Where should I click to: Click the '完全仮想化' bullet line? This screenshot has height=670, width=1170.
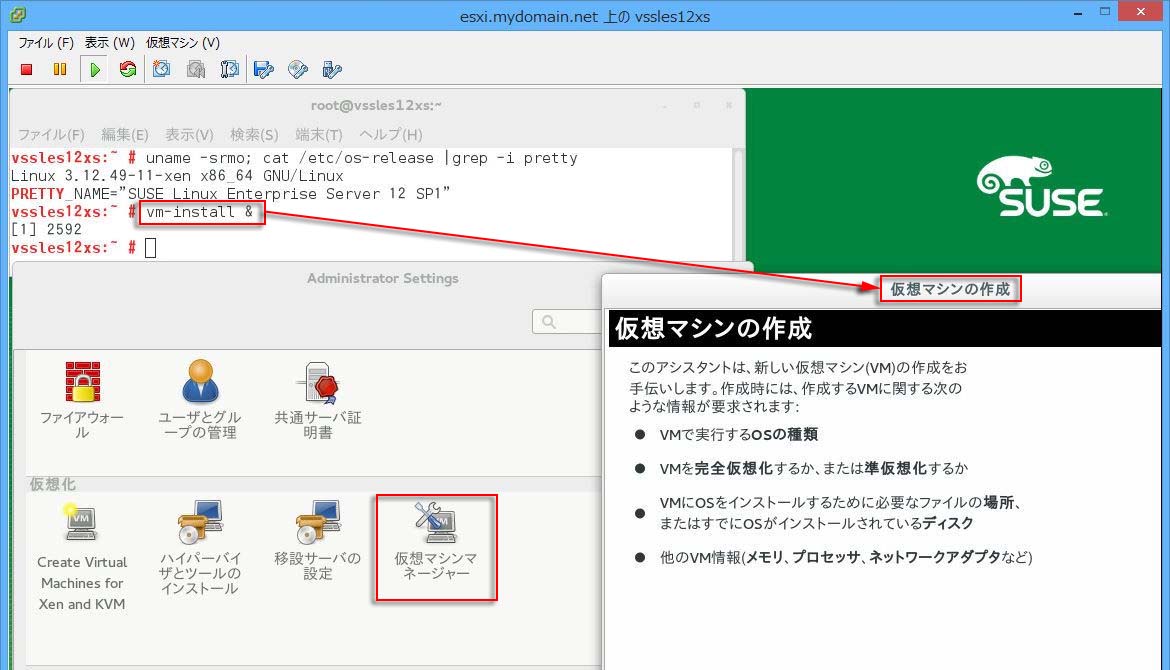813,469
